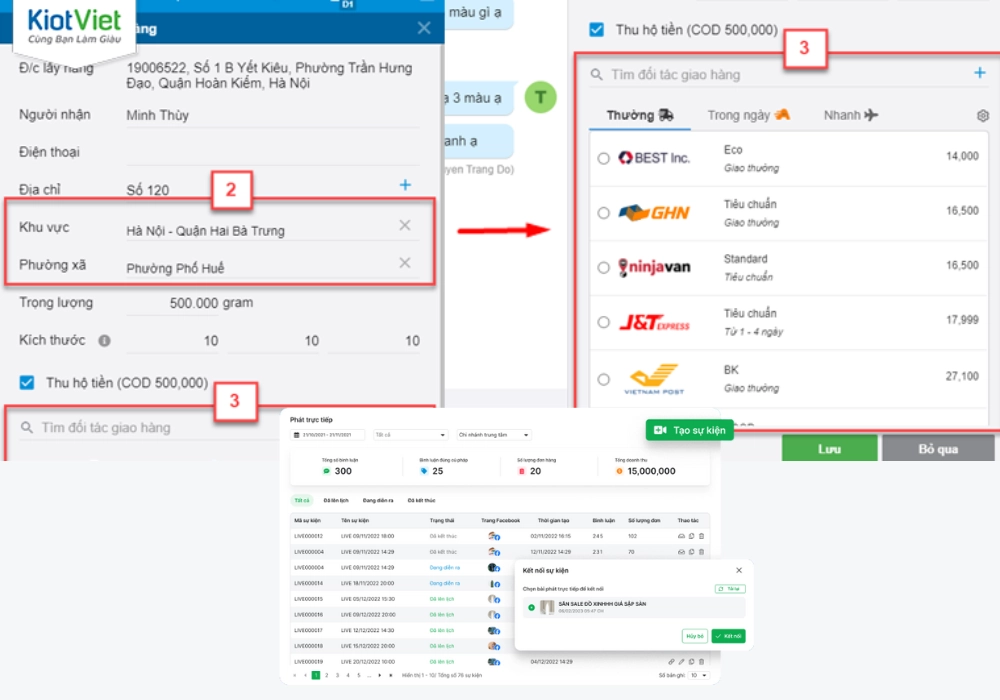1000x700 pixels.
Task: Copy event LIVE000012 with duplicate icon
Action: point(691,536)
